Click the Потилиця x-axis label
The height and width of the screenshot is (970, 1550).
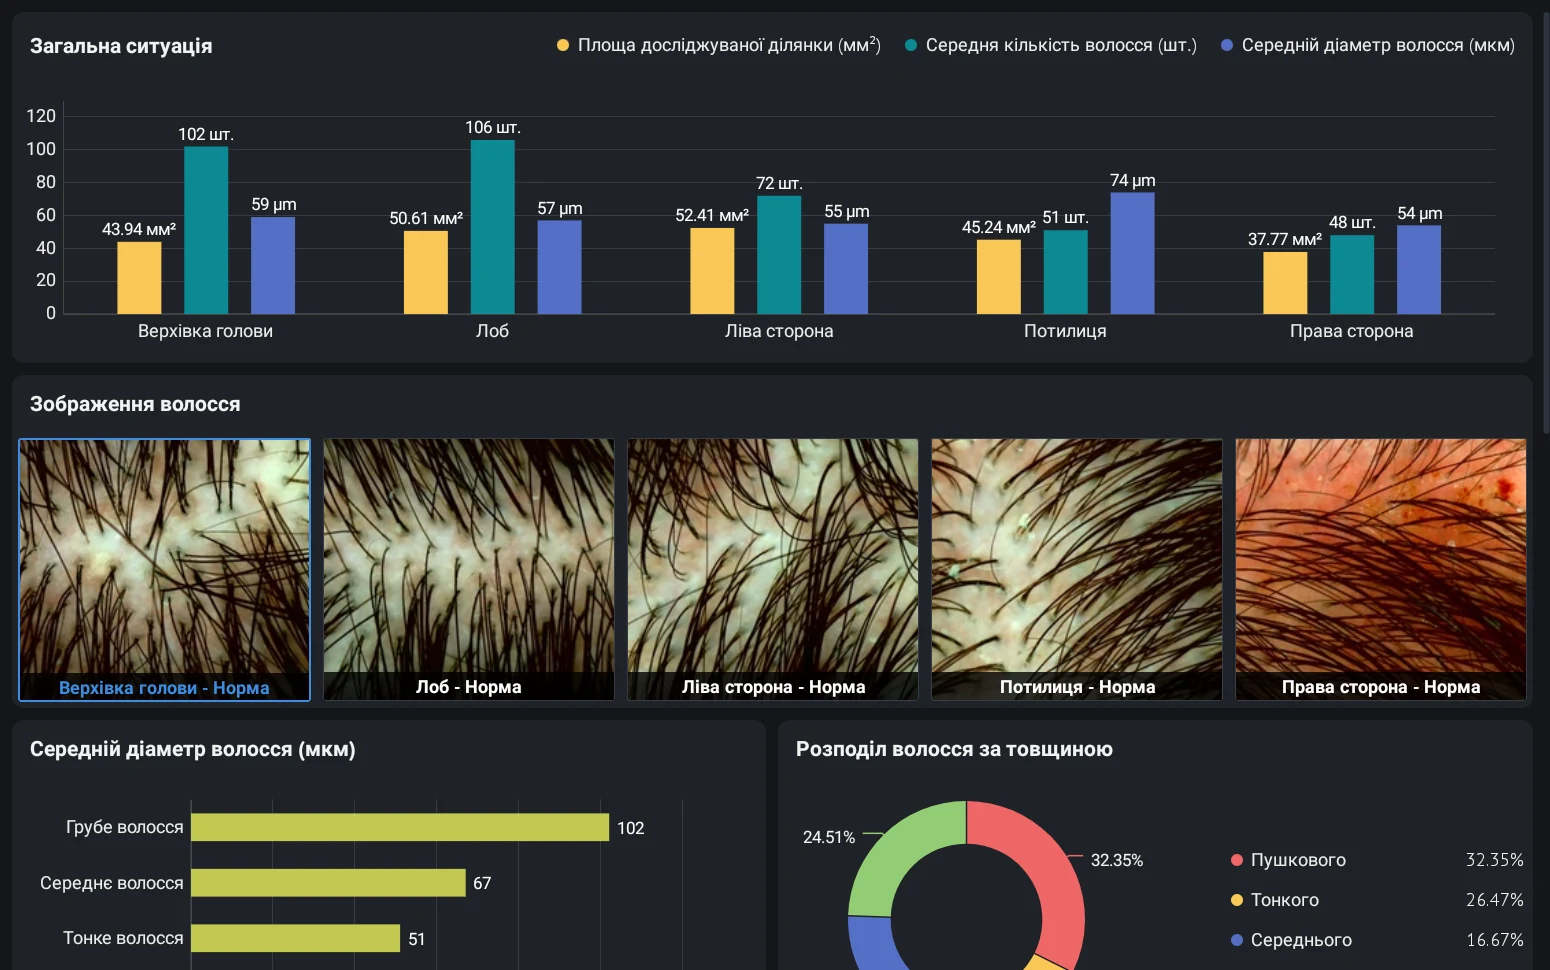coord(1065,331)
